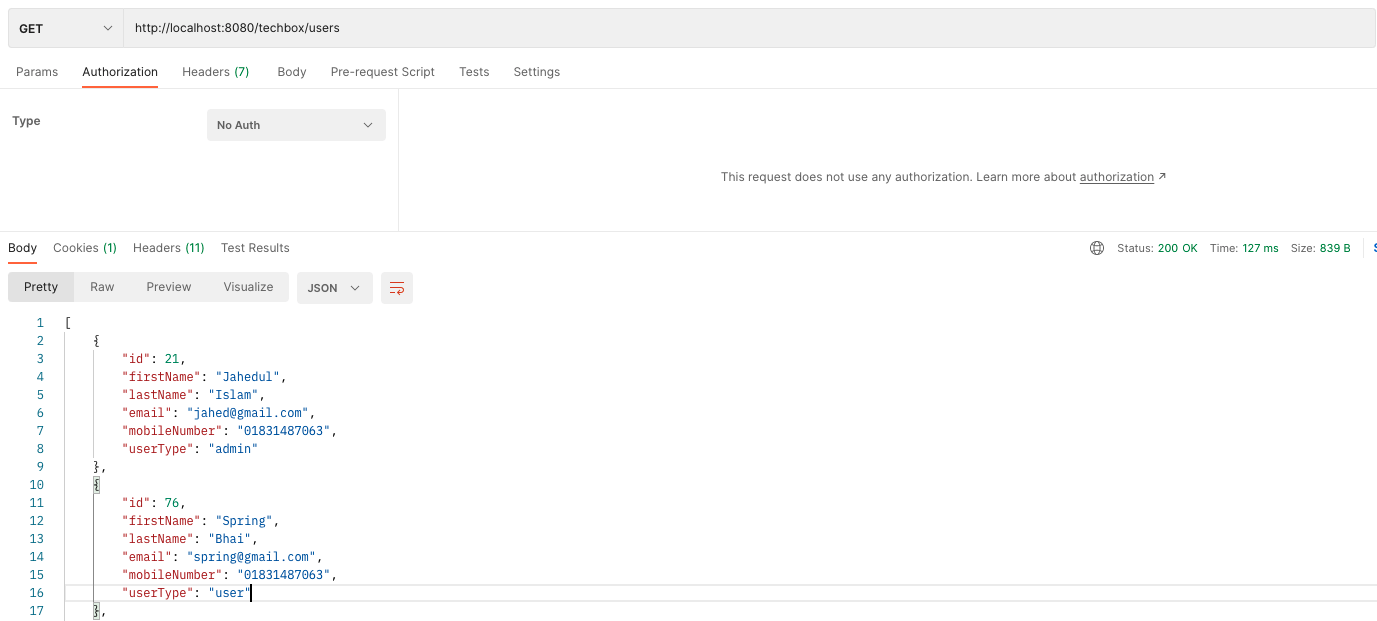
Task: Click the "admin" userType value
Action: 233,449
